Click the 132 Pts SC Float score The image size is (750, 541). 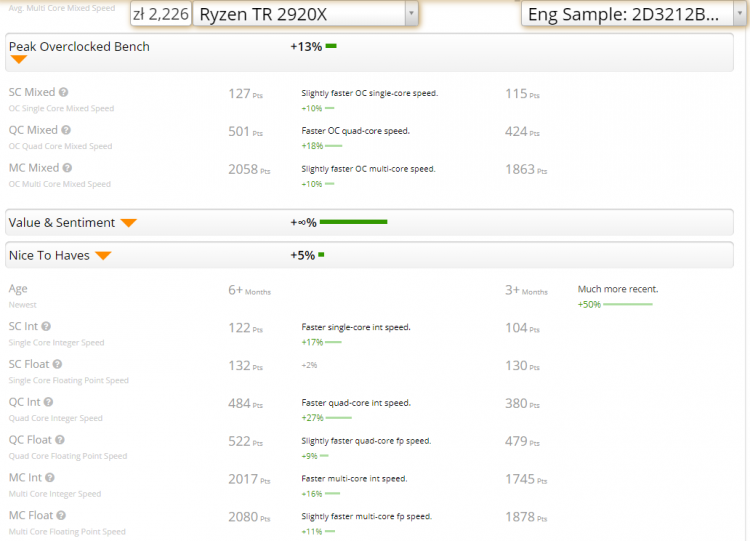pyautogui.click(x=245, y=366)
